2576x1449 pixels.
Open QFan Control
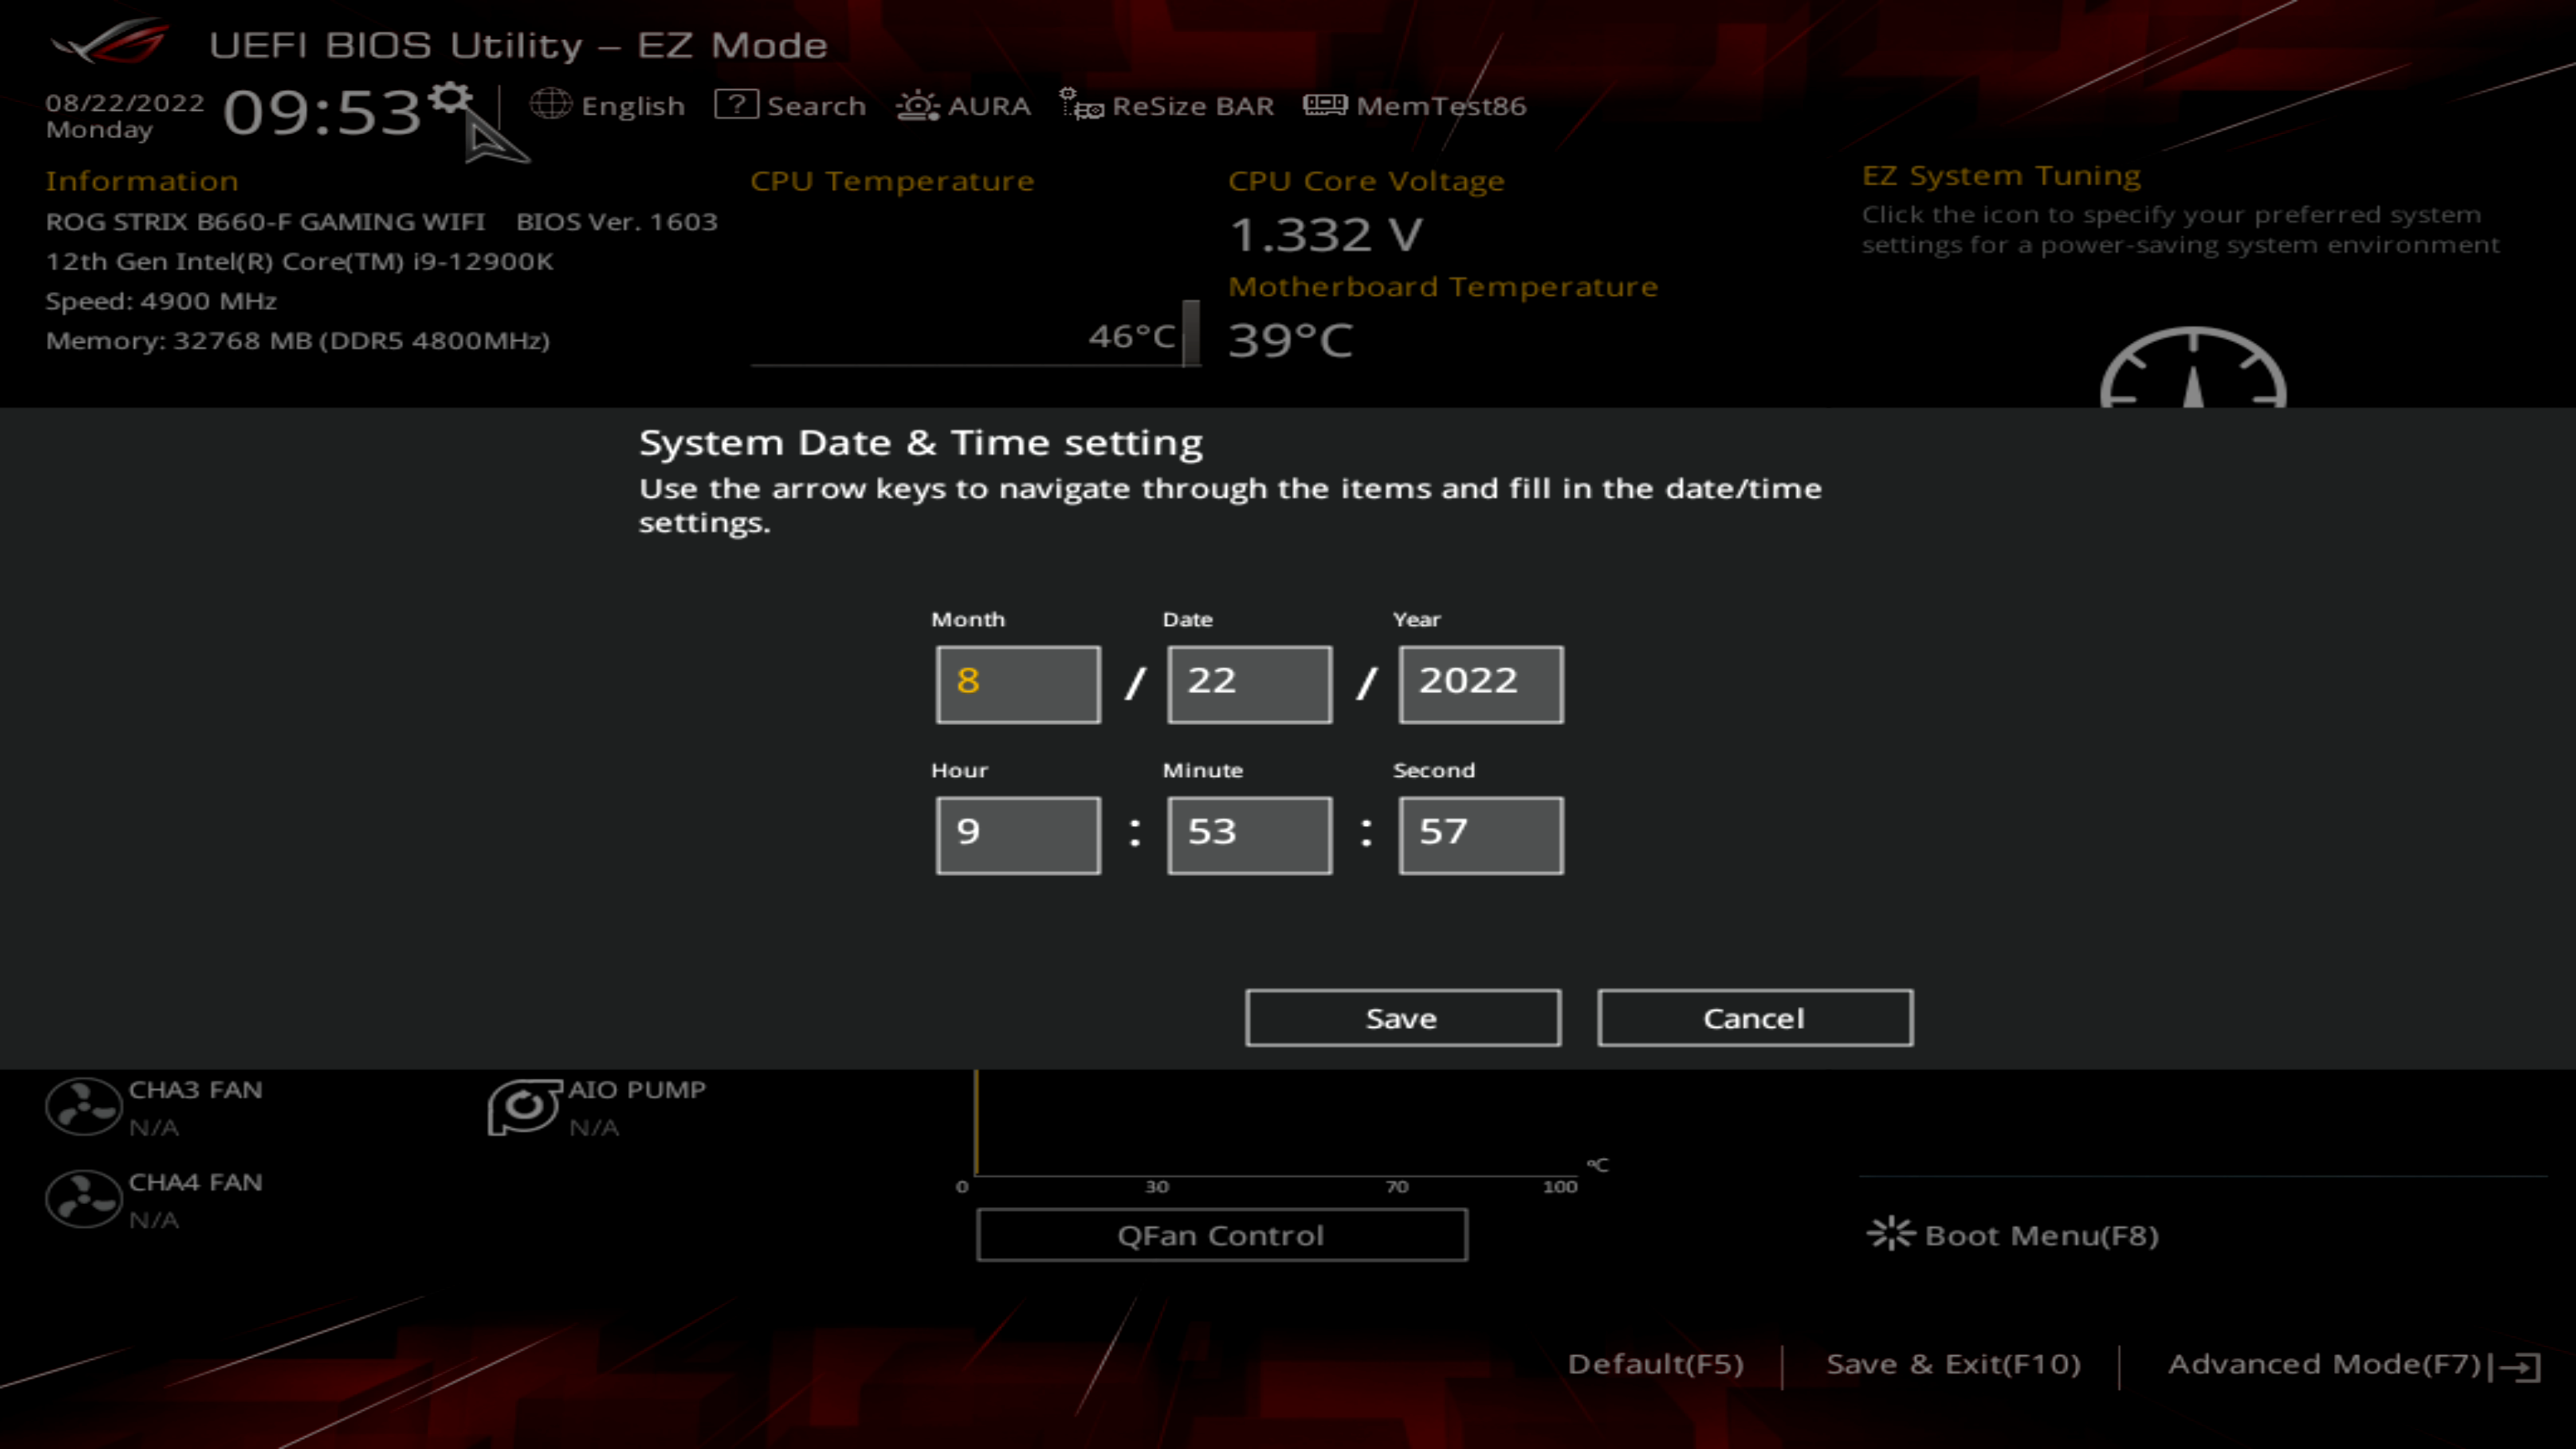tap(1221, 1235)
